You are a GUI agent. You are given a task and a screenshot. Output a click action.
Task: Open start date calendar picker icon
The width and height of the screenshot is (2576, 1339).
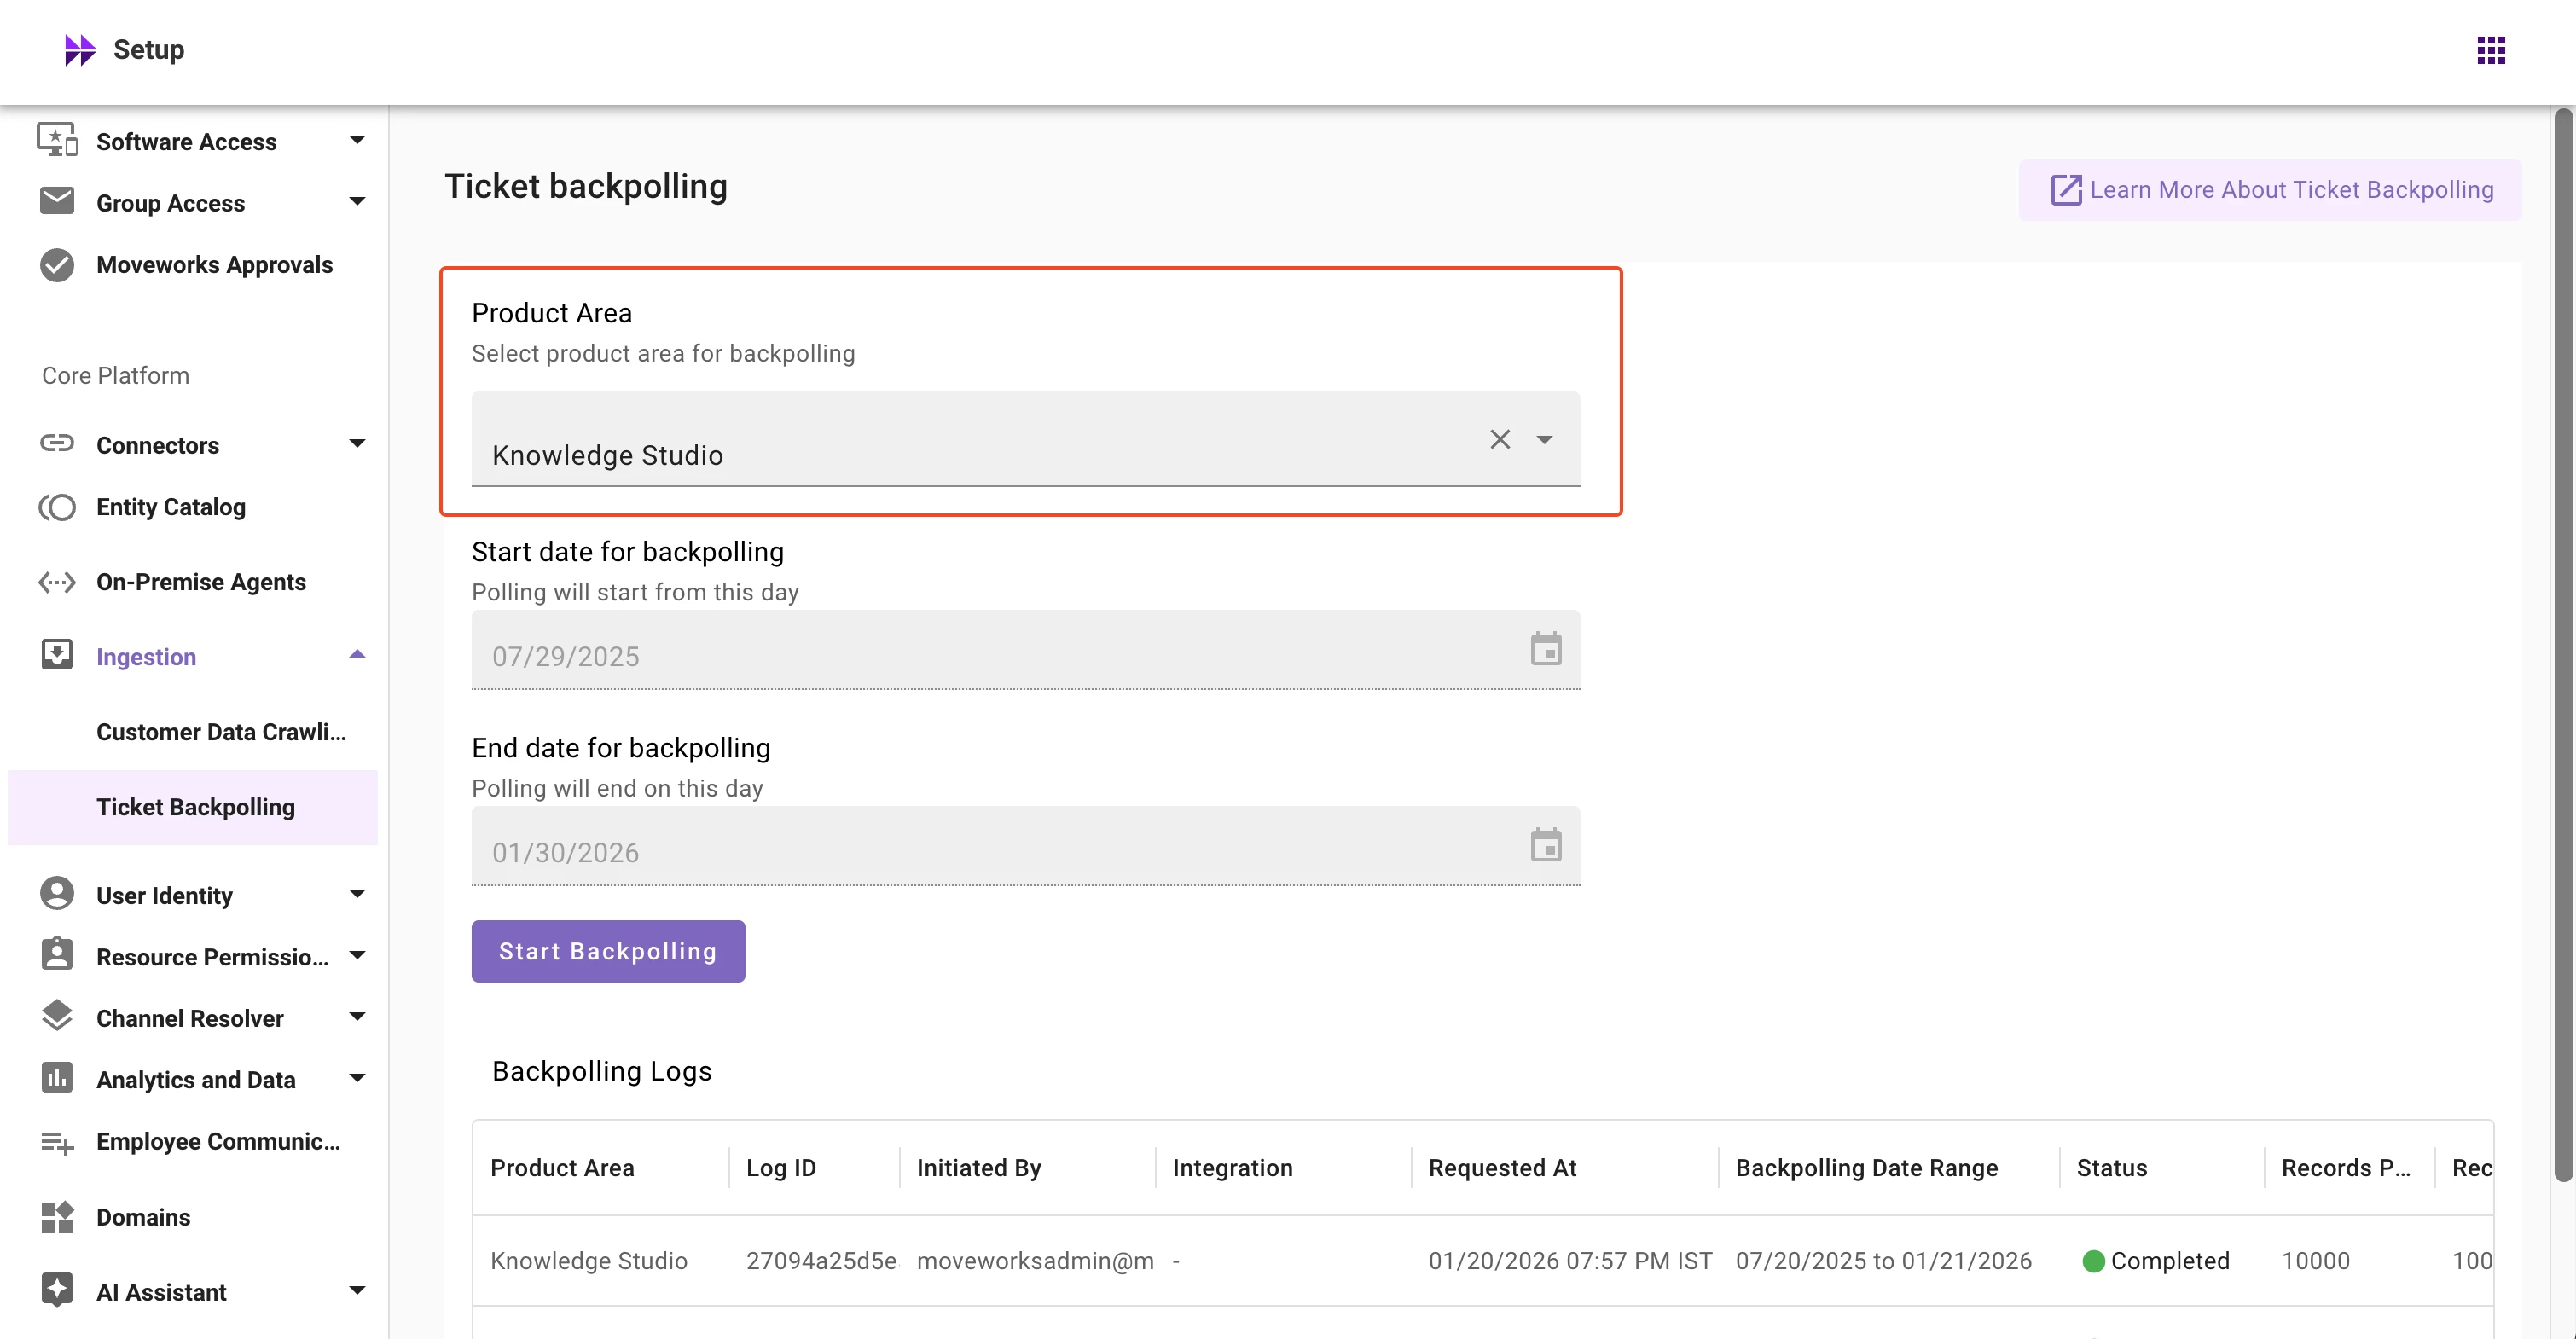pos(1545,649)
